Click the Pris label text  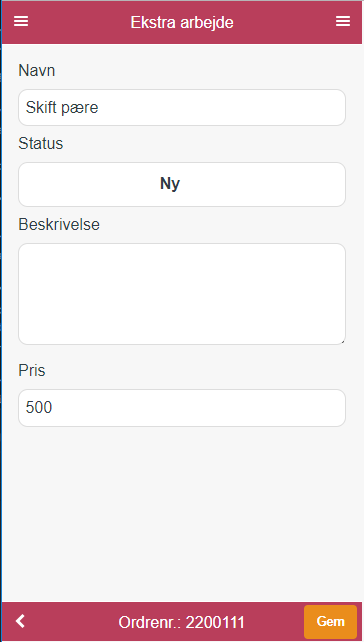click(x=32, y=370)
